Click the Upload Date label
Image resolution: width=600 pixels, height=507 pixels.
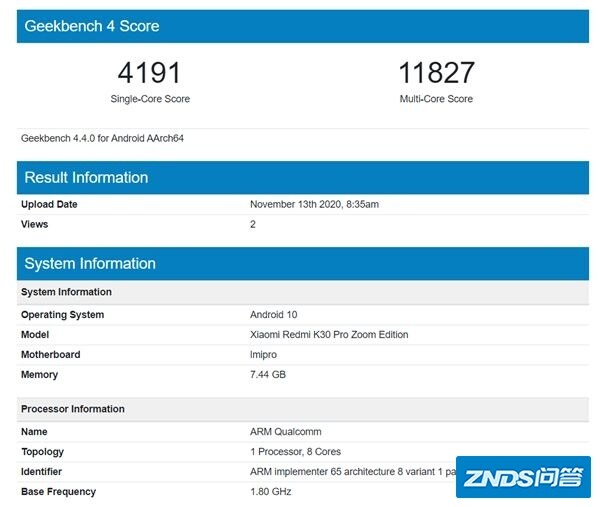point(49,204)
